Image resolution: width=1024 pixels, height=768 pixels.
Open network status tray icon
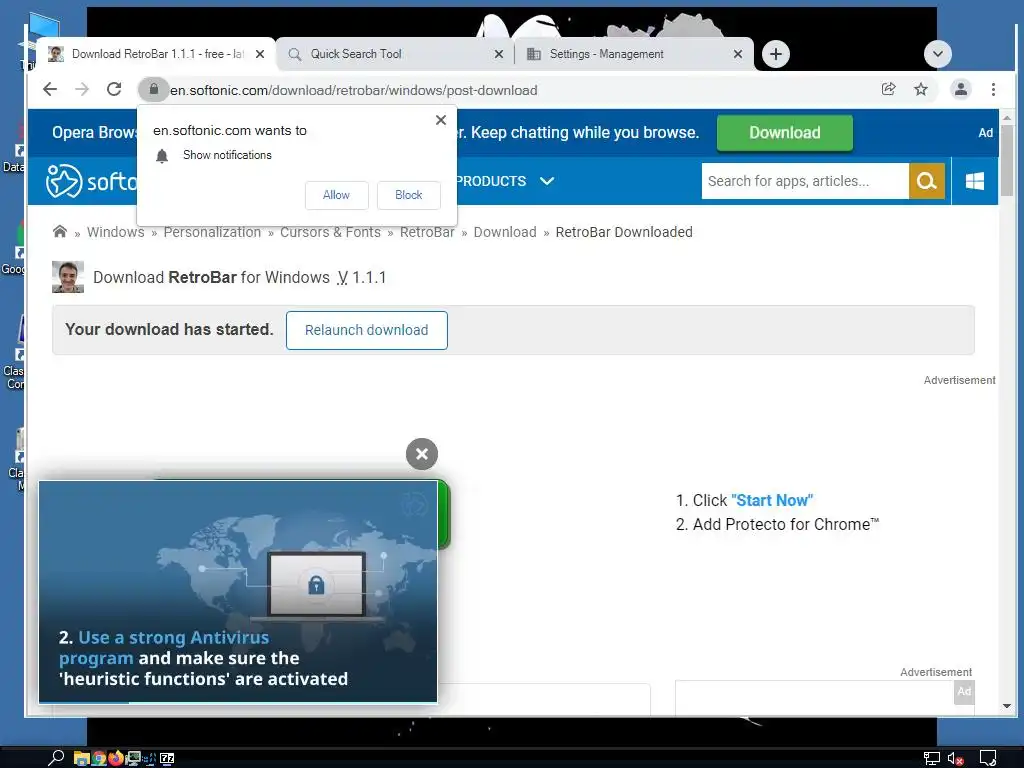[x=931, y=759]
